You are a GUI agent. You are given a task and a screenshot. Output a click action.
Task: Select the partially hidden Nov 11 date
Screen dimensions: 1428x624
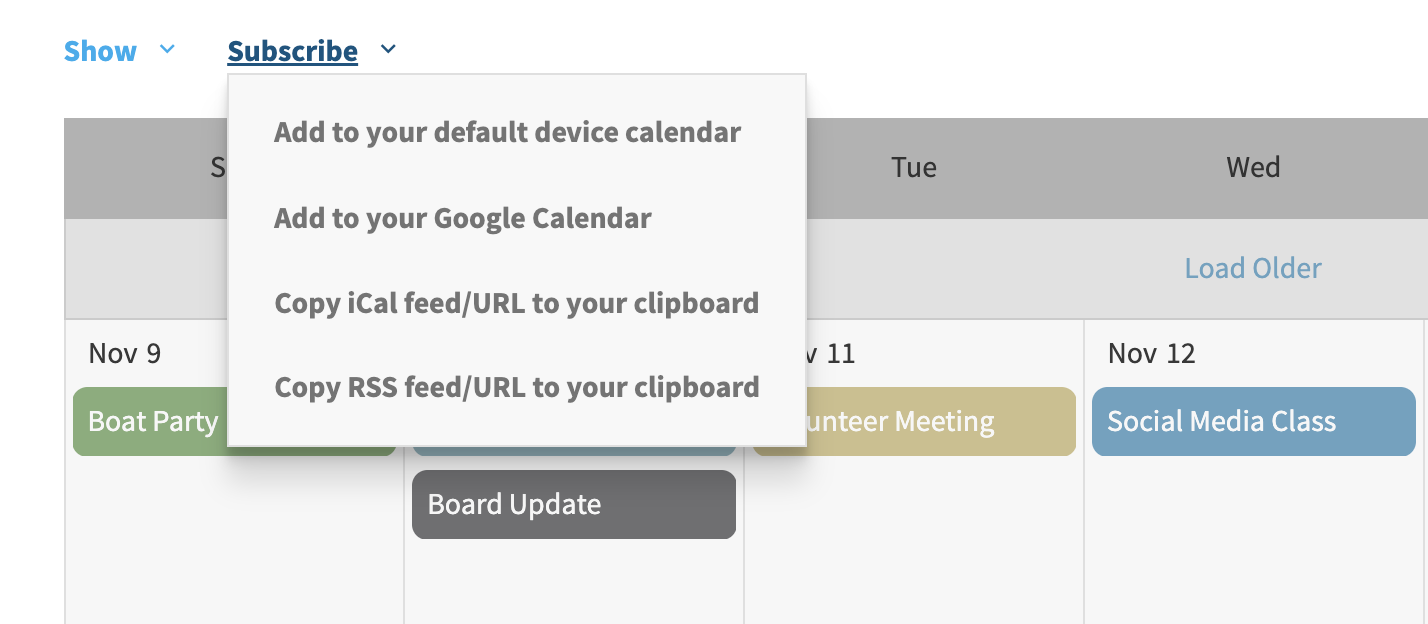coord(832,353)
